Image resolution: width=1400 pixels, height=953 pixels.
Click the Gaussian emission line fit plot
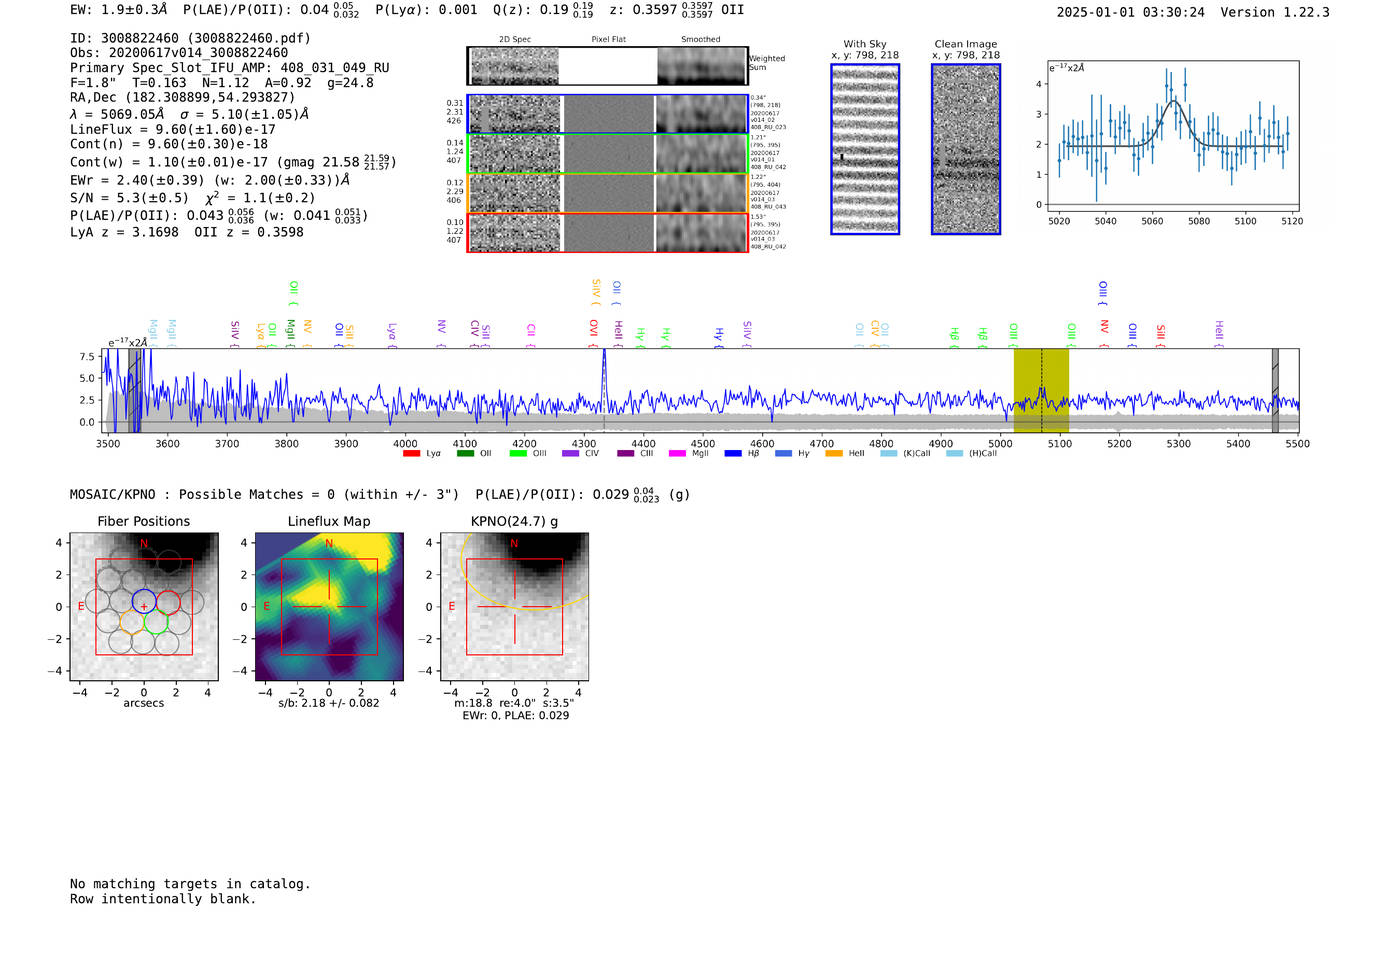1172,136
